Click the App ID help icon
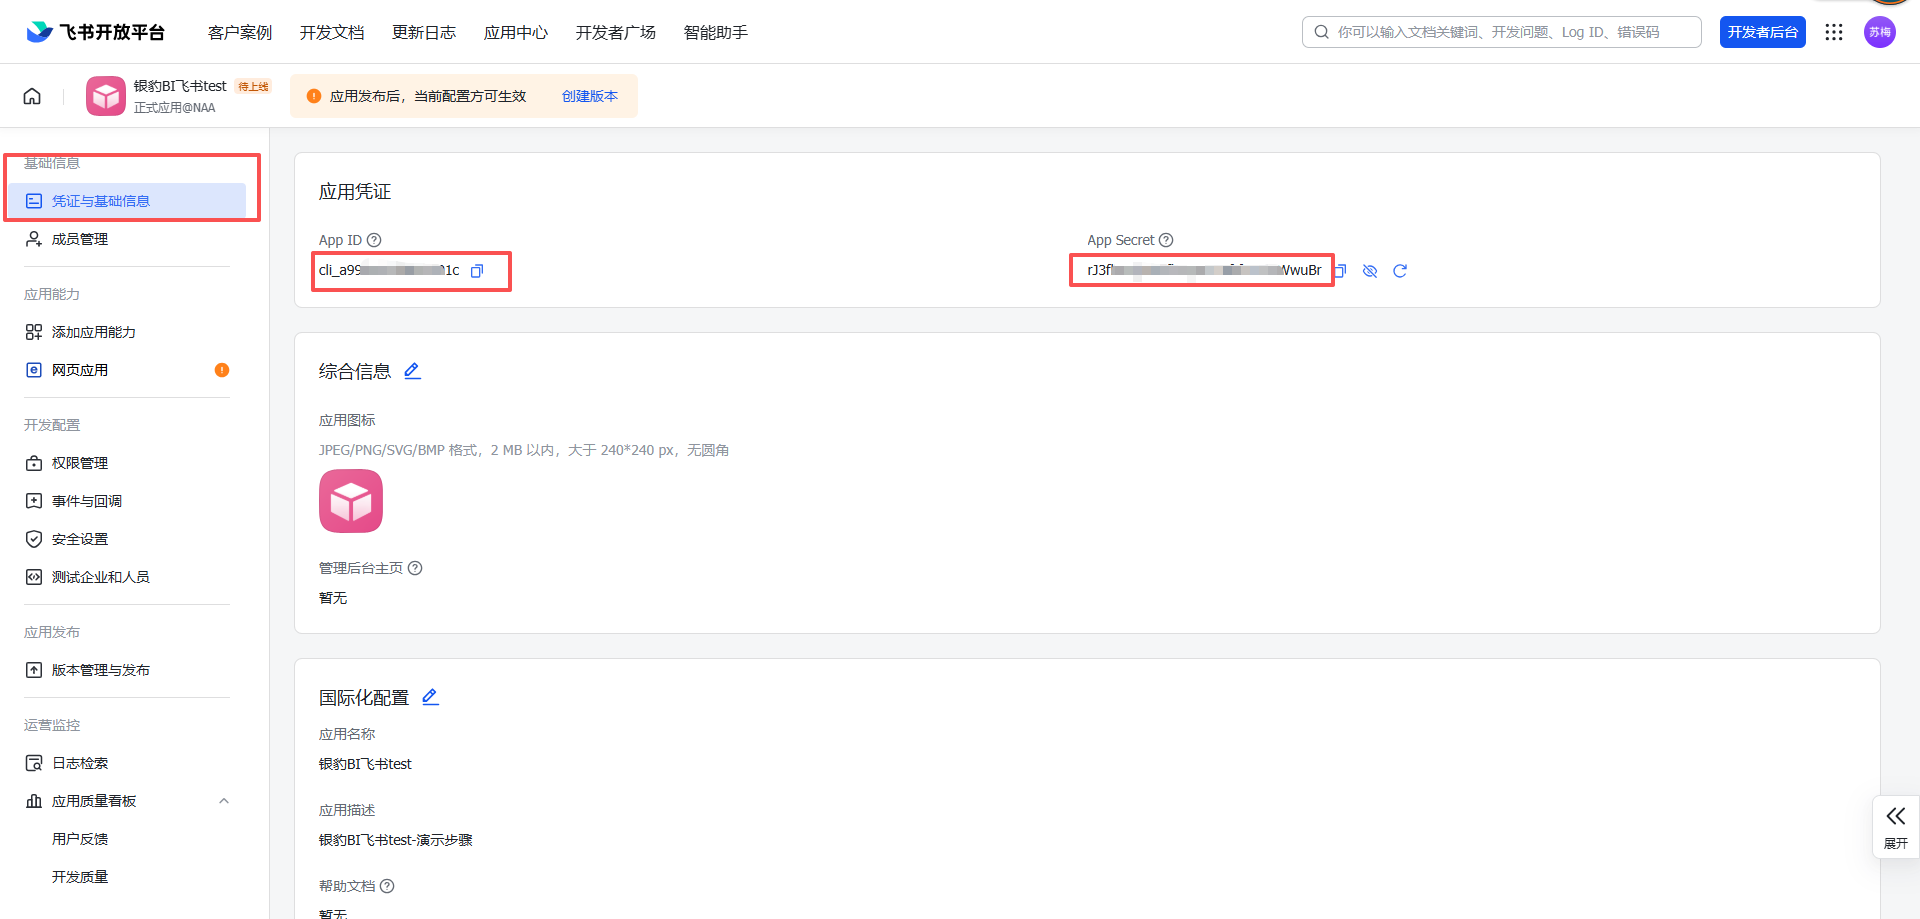This screenshot has width=1920, height=919. (374, 240)
